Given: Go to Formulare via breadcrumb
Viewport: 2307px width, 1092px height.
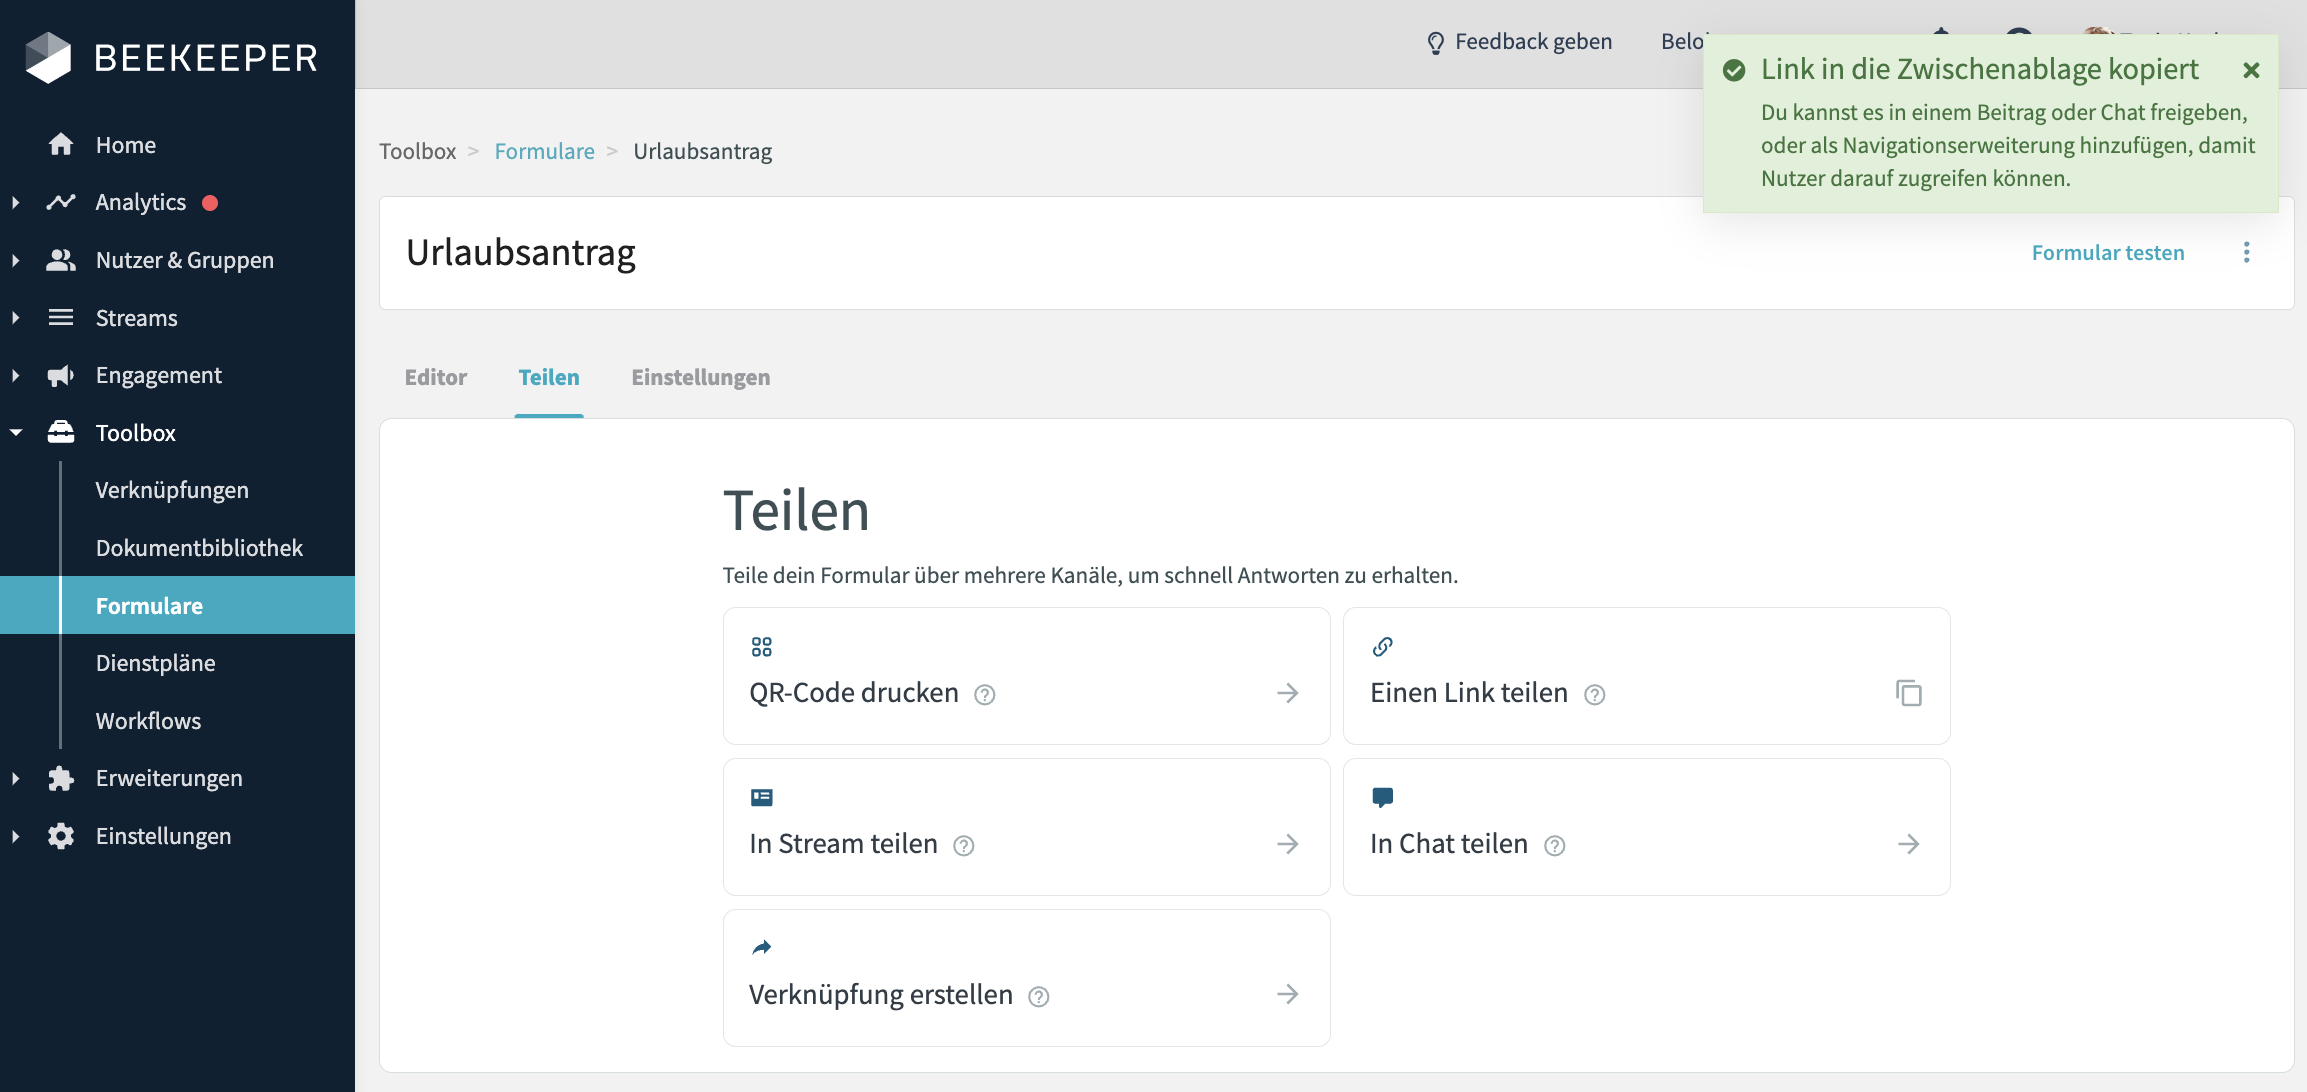Looking at the screenshot, I should pos(544,152).
